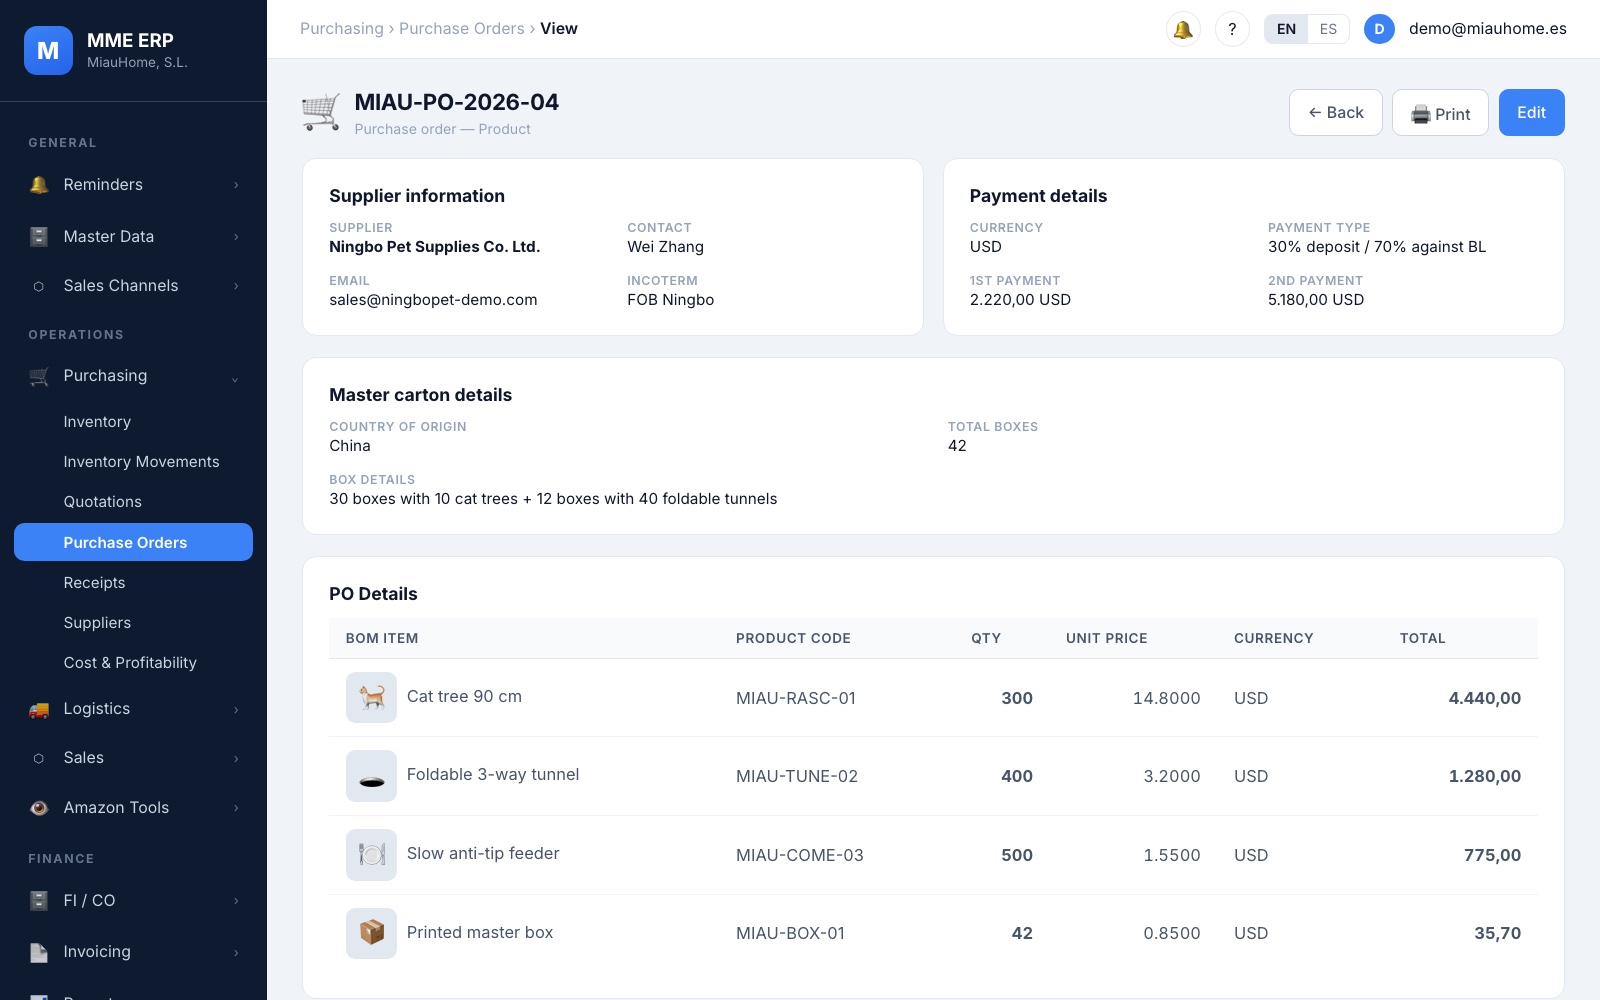Click the Slow anti-tip feeder thumbnail
Screen dimensions: 1600x1000
(371, 855)
